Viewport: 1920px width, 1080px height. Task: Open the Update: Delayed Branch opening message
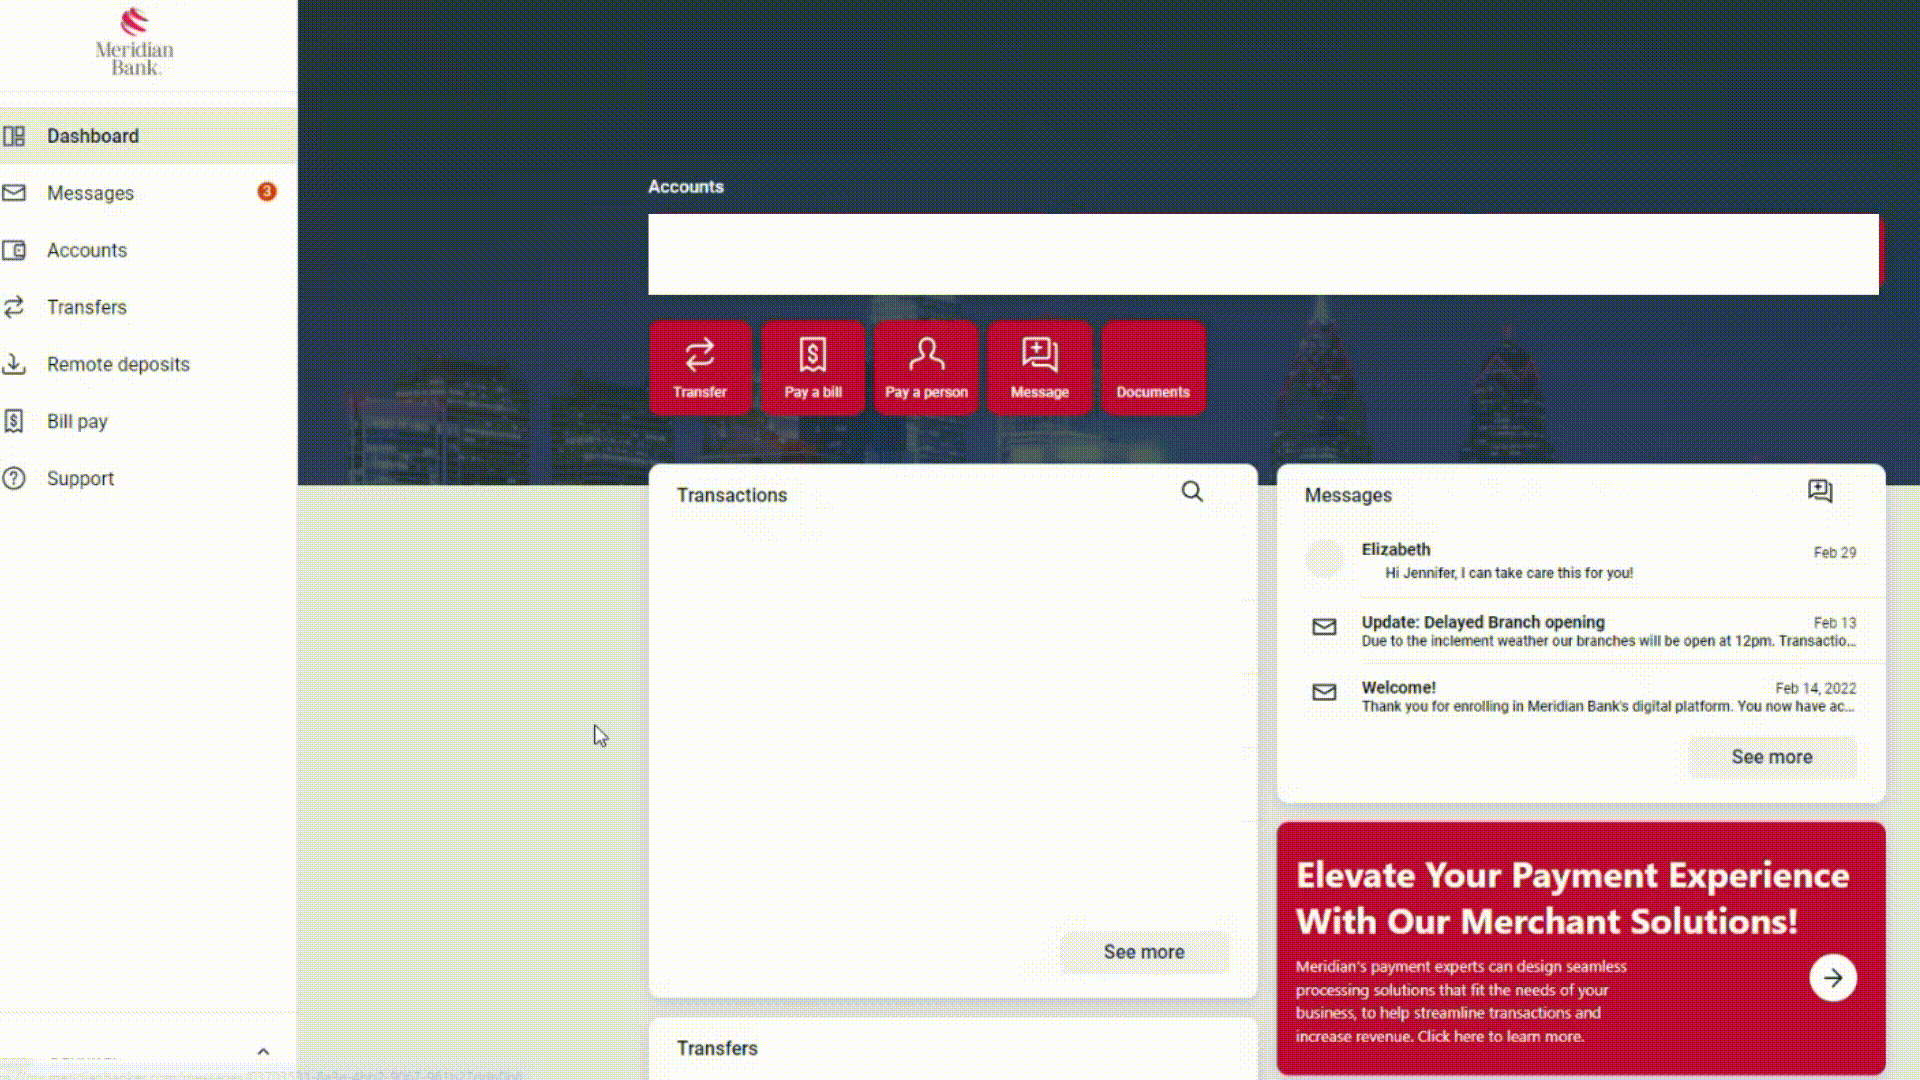(1581, 631)
